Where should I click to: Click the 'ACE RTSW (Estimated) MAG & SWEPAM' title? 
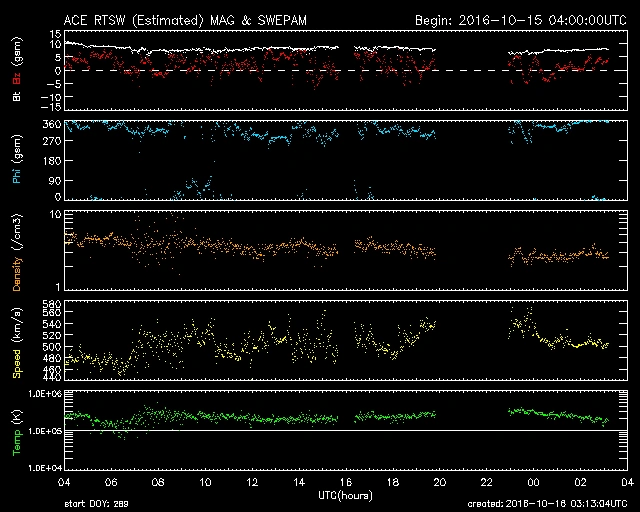click(185, 20)
